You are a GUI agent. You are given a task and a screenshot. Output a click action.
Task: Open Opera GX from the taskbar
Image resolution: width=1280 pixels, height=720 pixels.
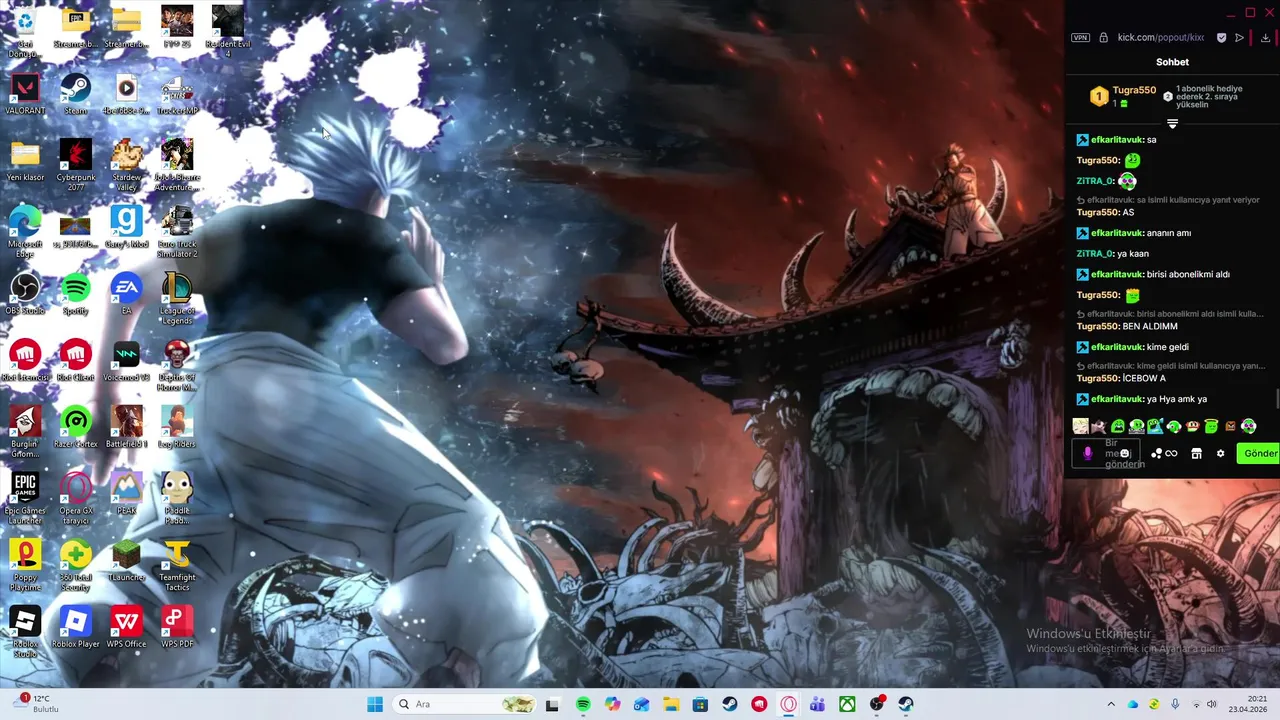[788, 704]
